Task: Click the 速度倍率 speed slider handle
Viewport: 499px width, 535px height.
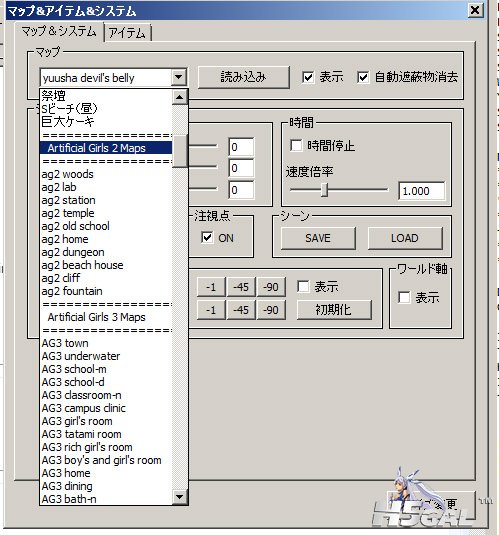Action: (x=325, y=190)
